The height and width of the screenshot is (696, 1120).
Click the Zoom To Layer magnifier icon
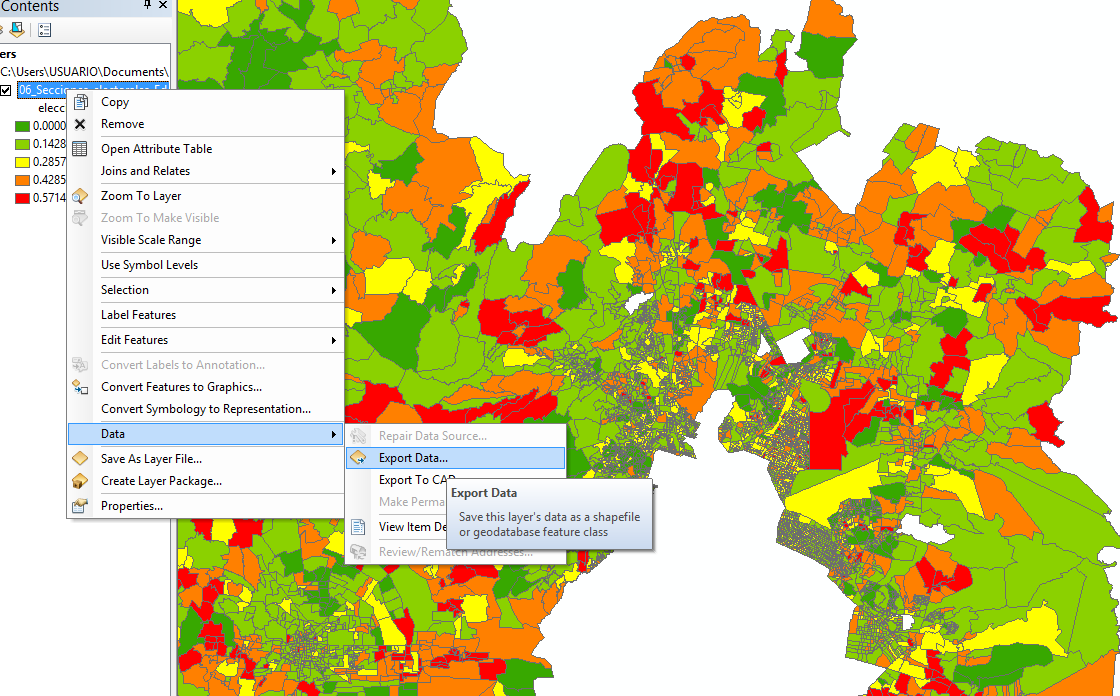(x=80, y=196)
